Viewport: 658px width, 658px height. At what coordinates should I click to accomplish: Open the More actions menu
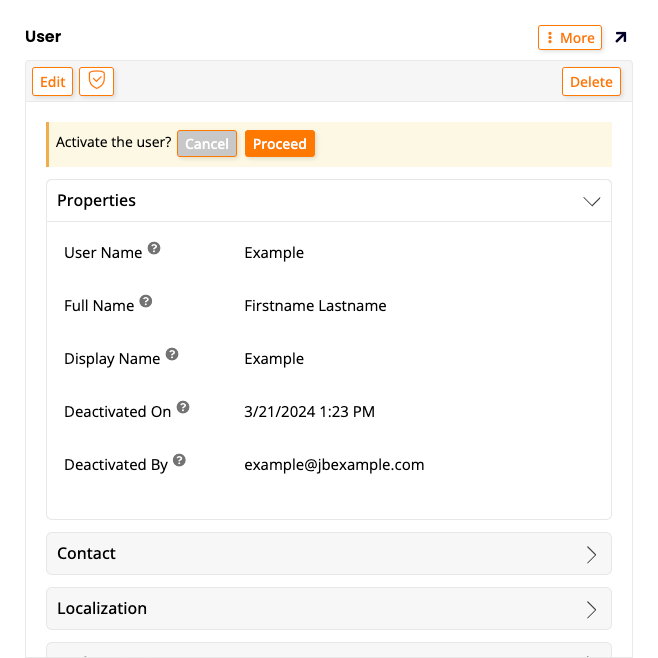coord(570,38)
